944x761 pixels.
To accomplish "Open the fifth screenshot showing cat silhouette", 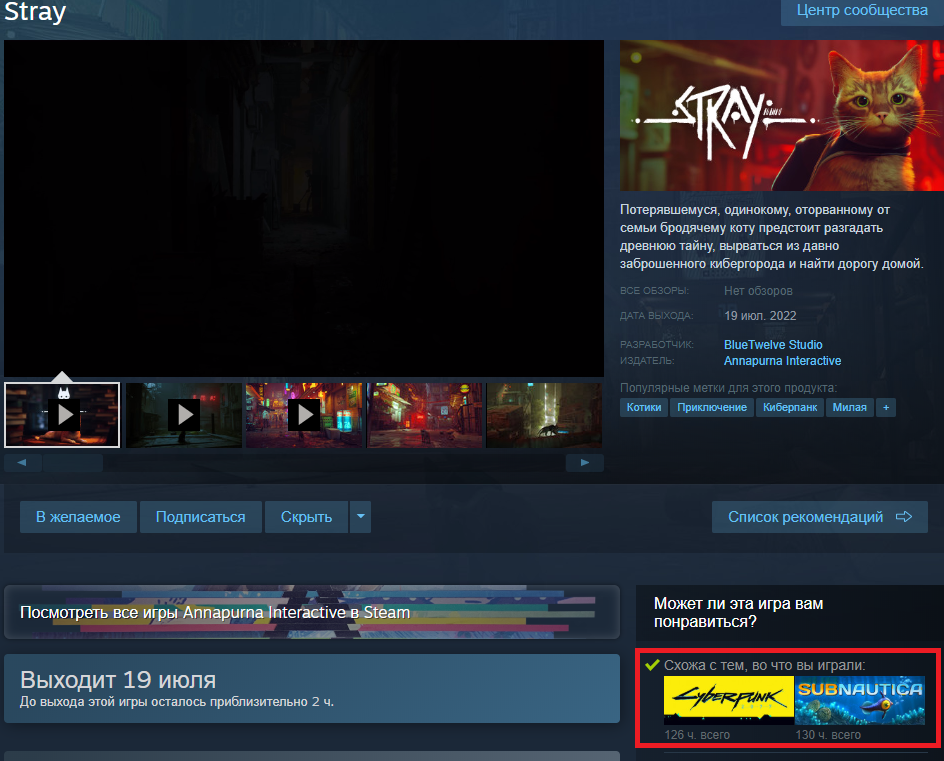I will (544, 415).
